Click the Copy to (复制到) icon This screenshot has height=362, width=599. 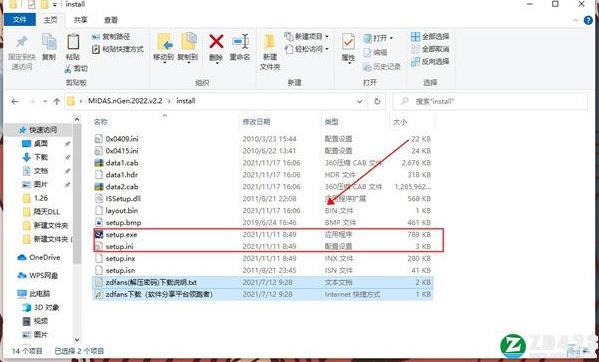point(189,42)
